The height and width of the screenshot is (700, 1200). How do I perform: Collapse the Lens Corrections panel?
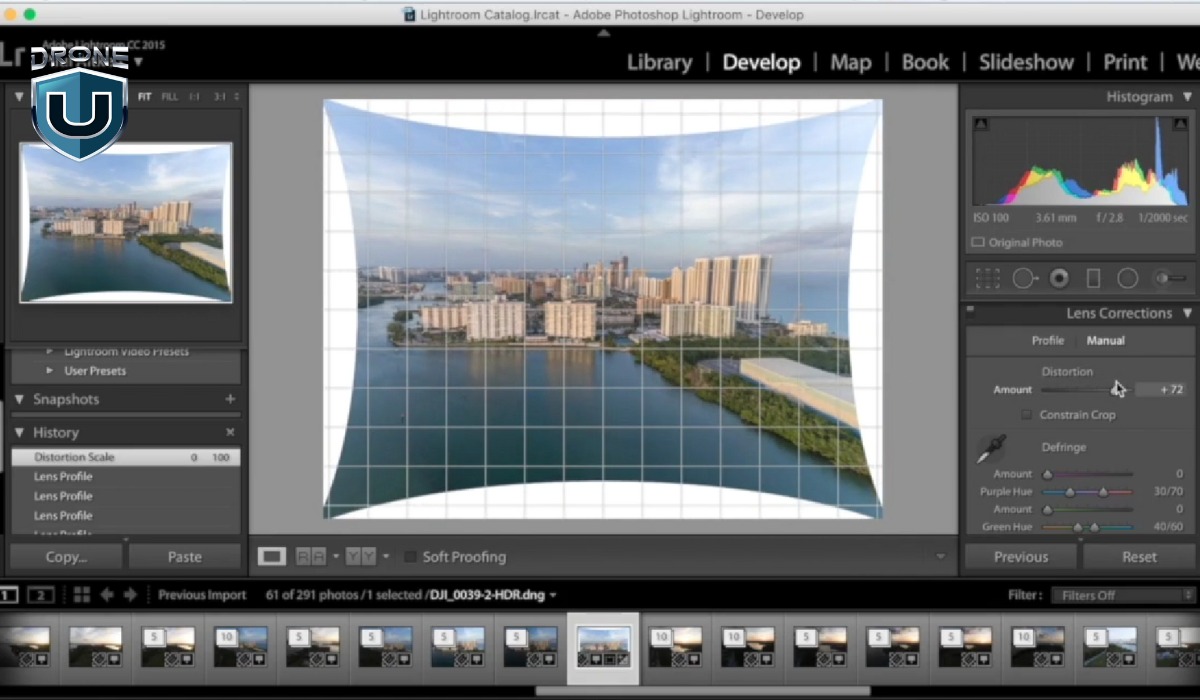pos(1187,313)
